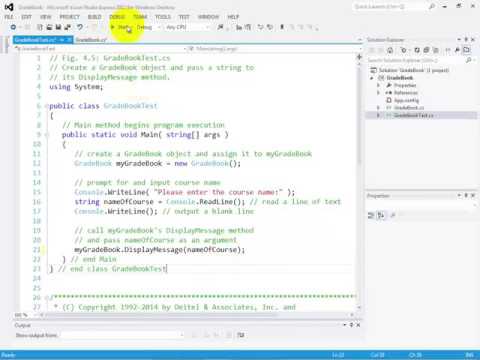Toggle auto-hide pin on Properties panel
This screenshot has height=360, width=480.
pos(466,196)
